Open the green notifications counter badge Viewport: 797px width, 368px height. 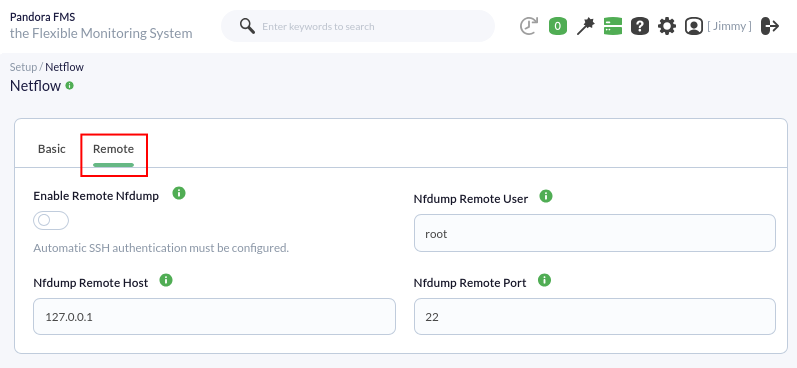558,26
